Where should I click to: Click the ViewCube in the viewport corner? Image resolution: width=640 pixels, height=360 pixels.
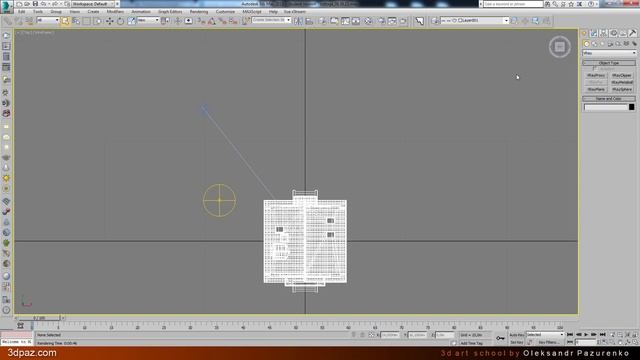[560, 47]
